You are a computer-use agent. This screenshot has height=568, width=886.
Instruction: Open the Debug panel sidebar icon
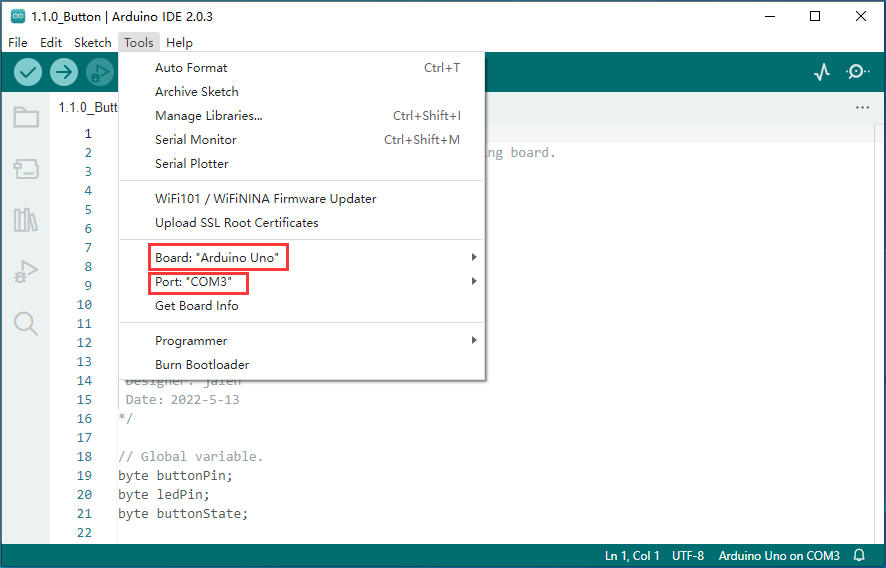click(26, 271)
